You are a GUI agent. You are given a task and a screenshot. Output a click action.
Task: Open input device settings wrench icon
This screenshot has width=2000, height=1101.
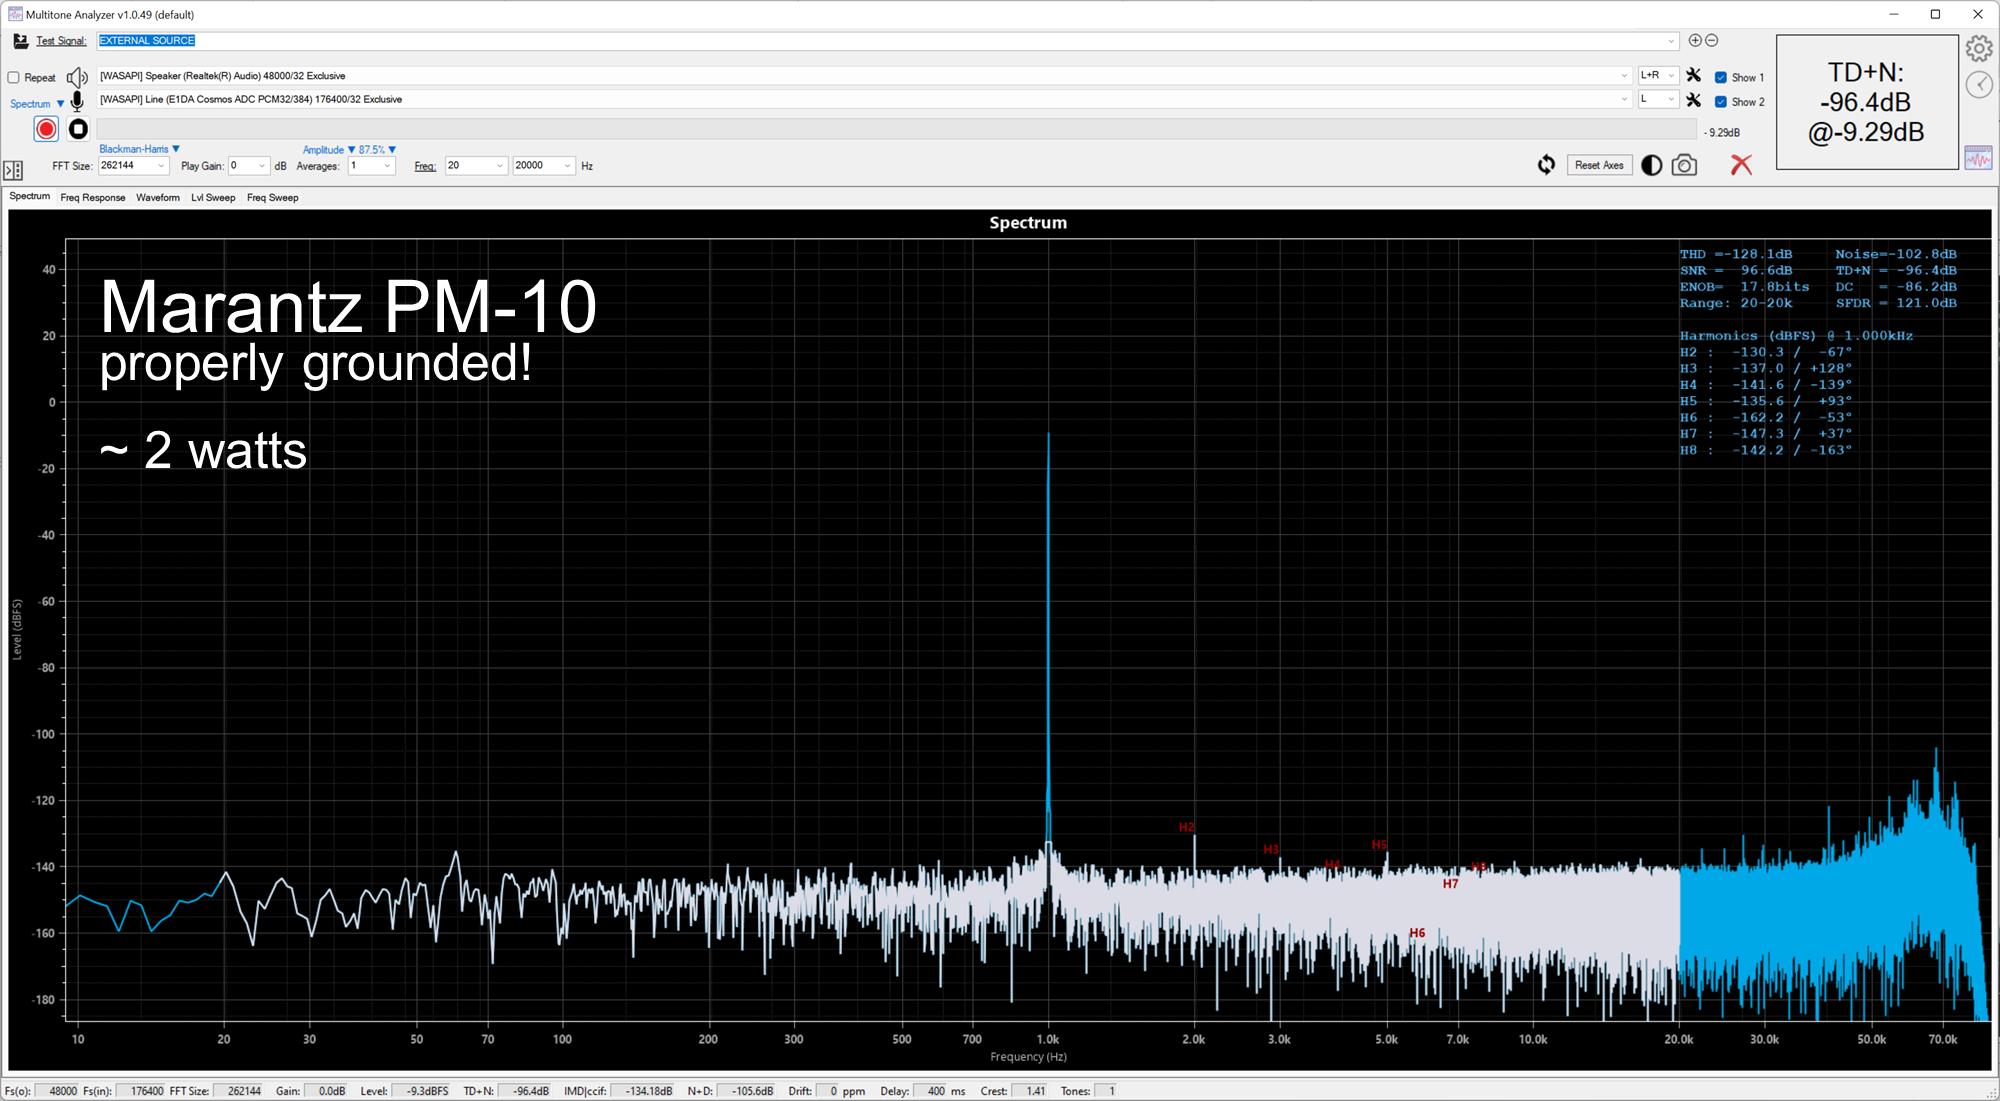click(x=1693, y=100)
